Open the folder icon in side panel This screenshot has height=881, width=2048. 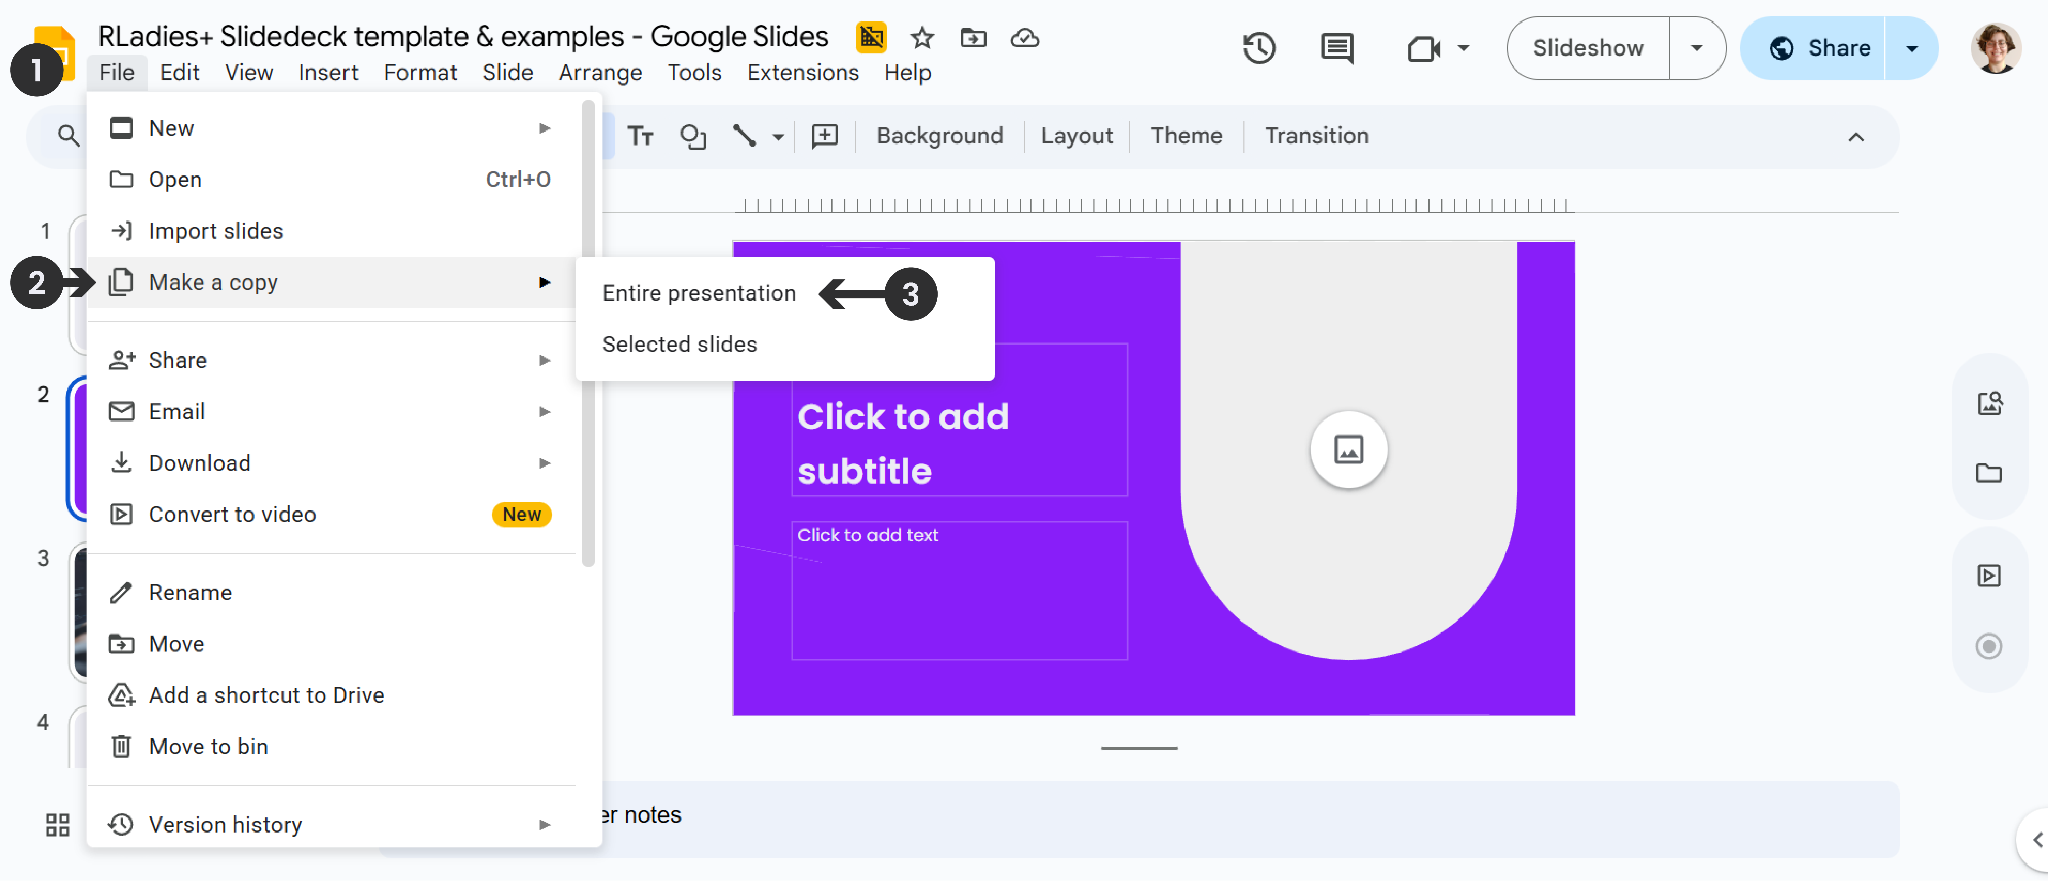point(1989,473)
